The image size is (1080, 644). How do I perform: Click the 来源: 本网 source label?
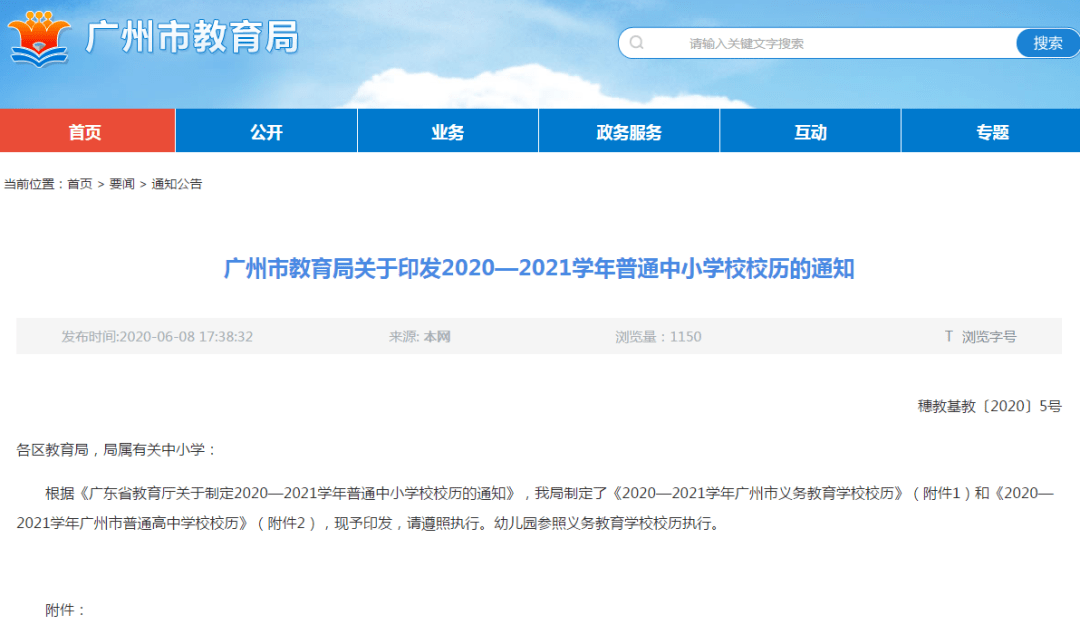pos(419,336)
